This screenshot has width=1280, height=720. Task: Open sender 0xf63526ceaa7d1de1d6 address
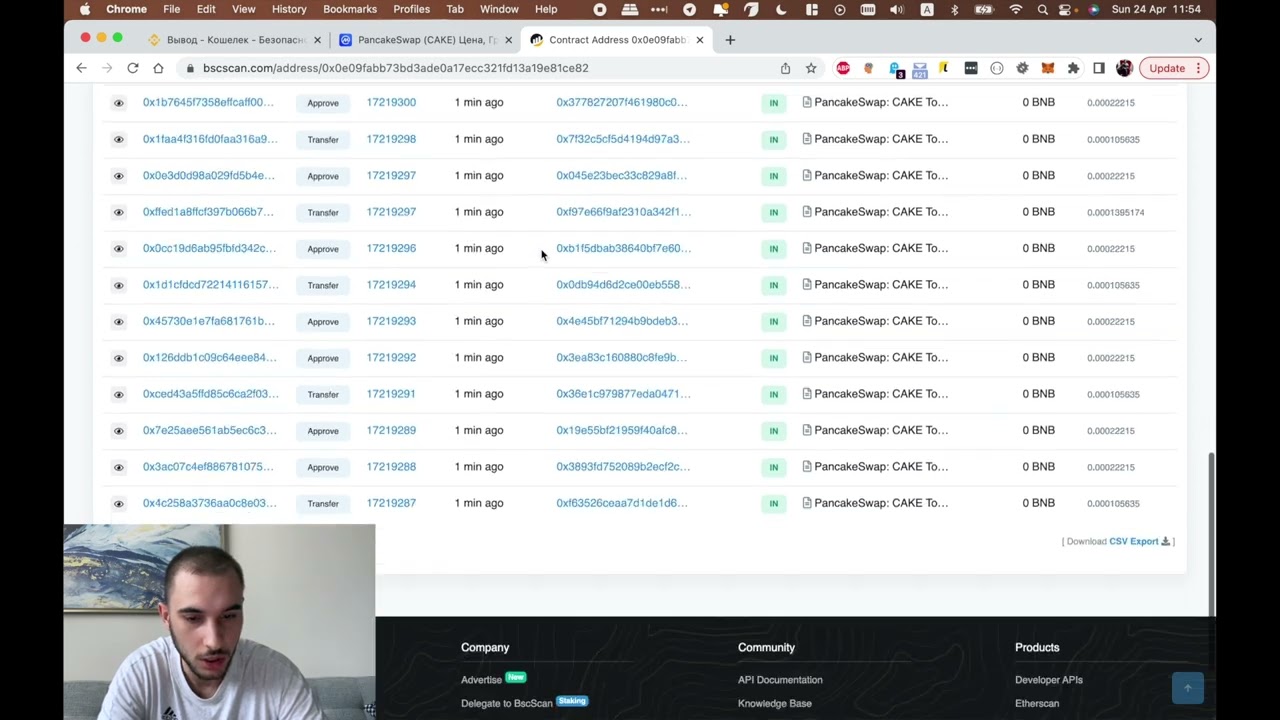click(x=622, y=503)
